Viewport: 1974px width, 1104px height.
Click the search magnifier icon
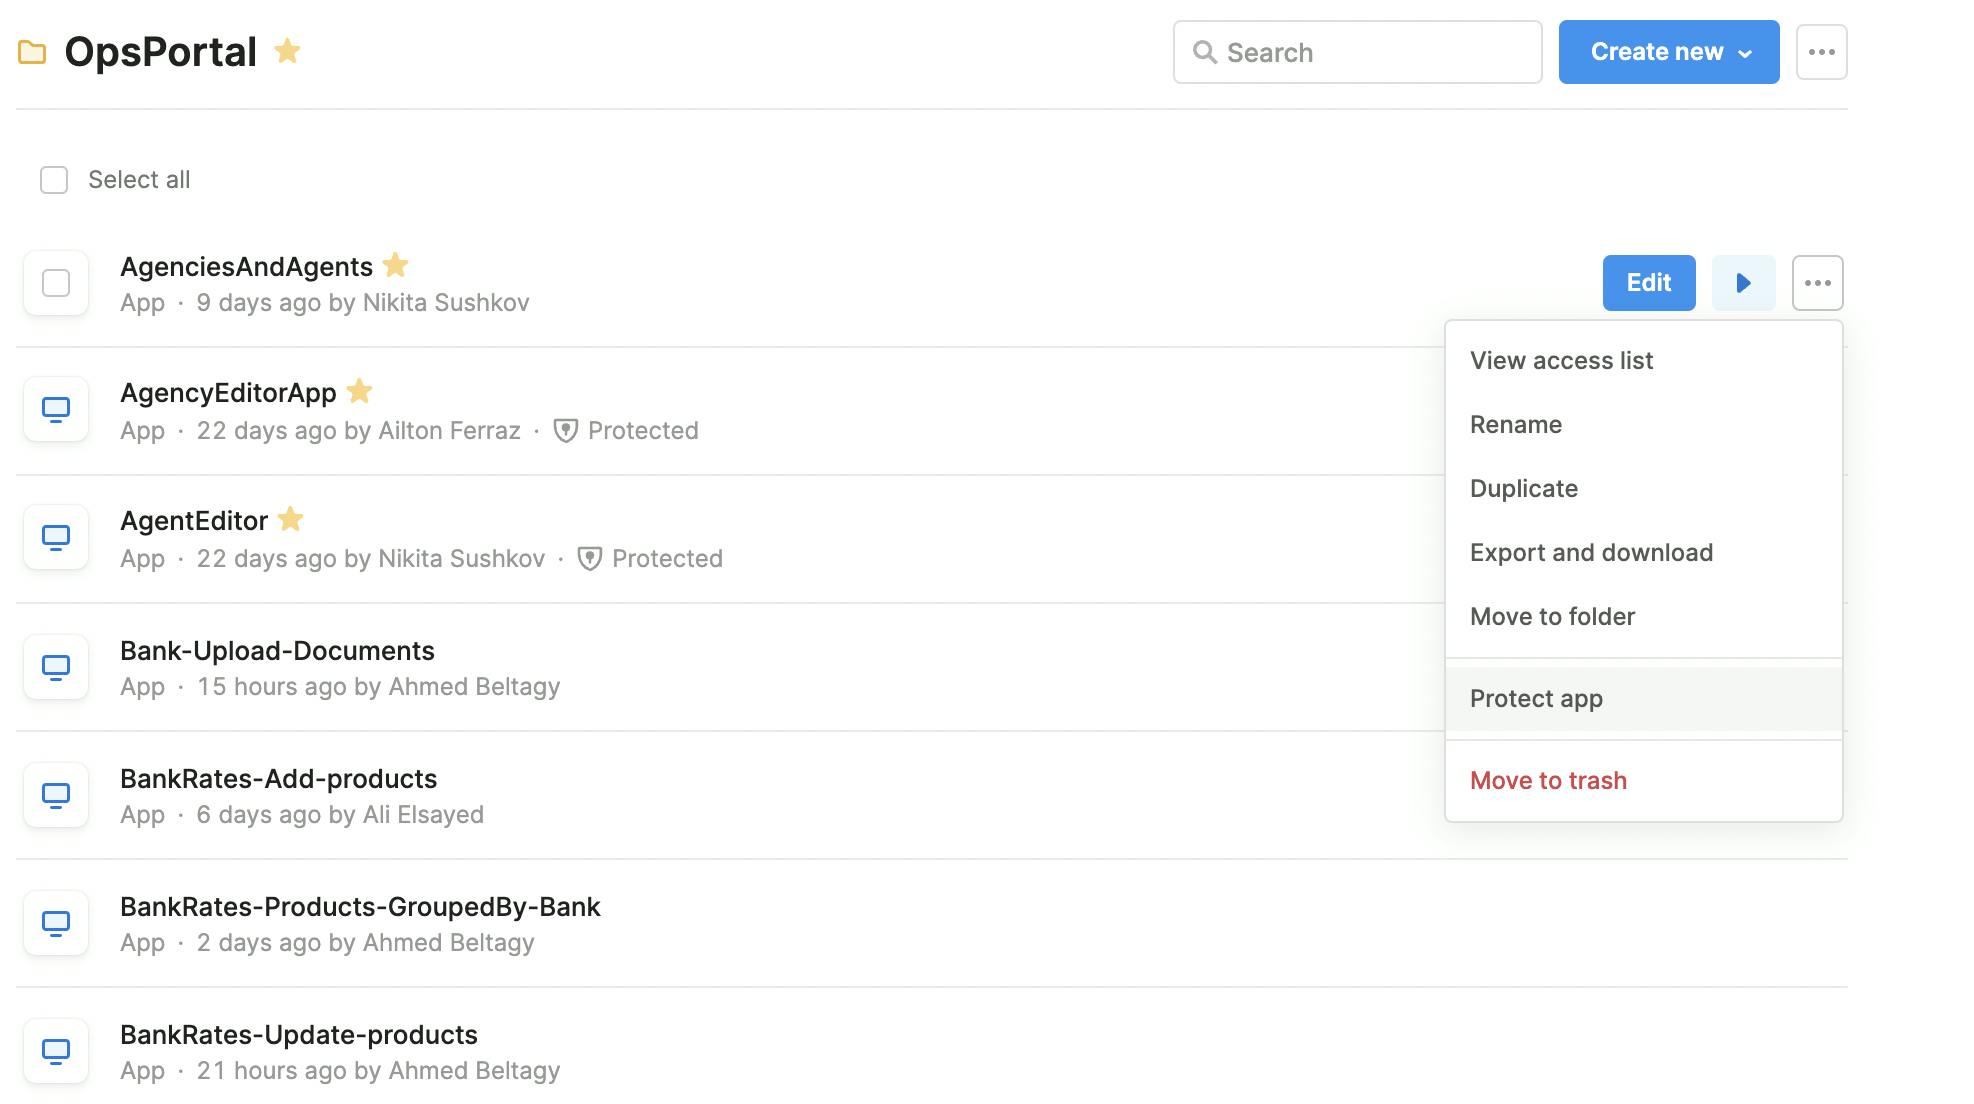pyautogui.click(x=1205, y=52)
